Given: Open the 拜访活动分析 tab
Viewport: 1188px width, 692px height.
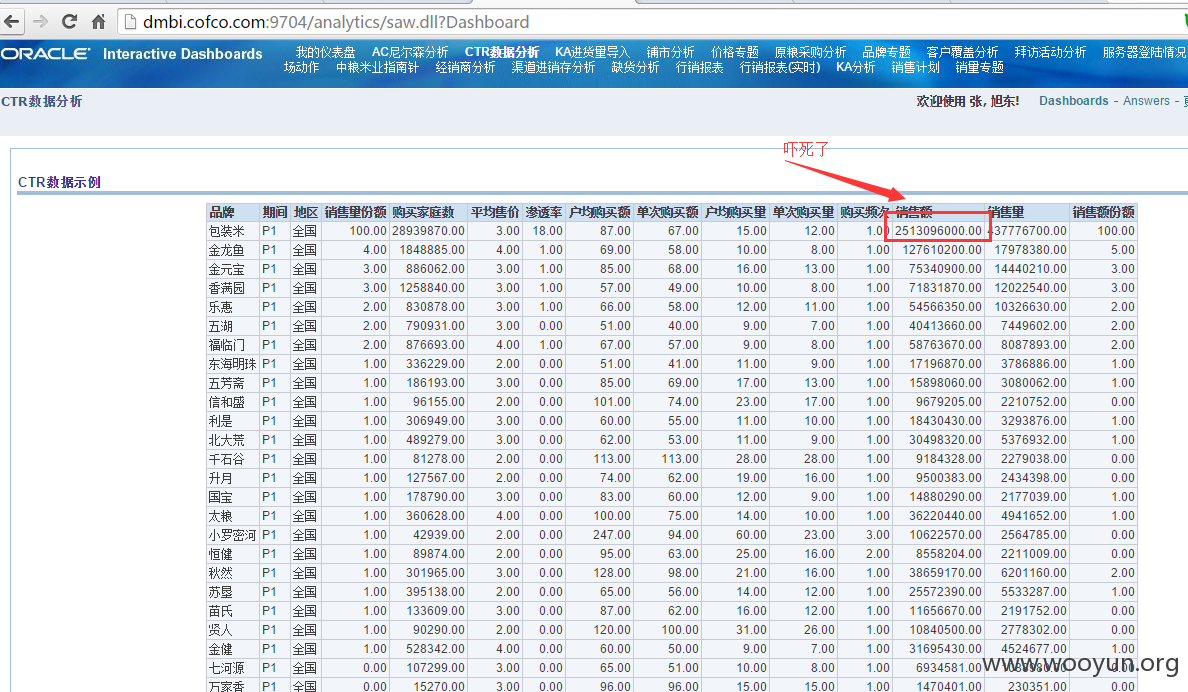Looking at the screenshot, I should tap(1050, 52).
